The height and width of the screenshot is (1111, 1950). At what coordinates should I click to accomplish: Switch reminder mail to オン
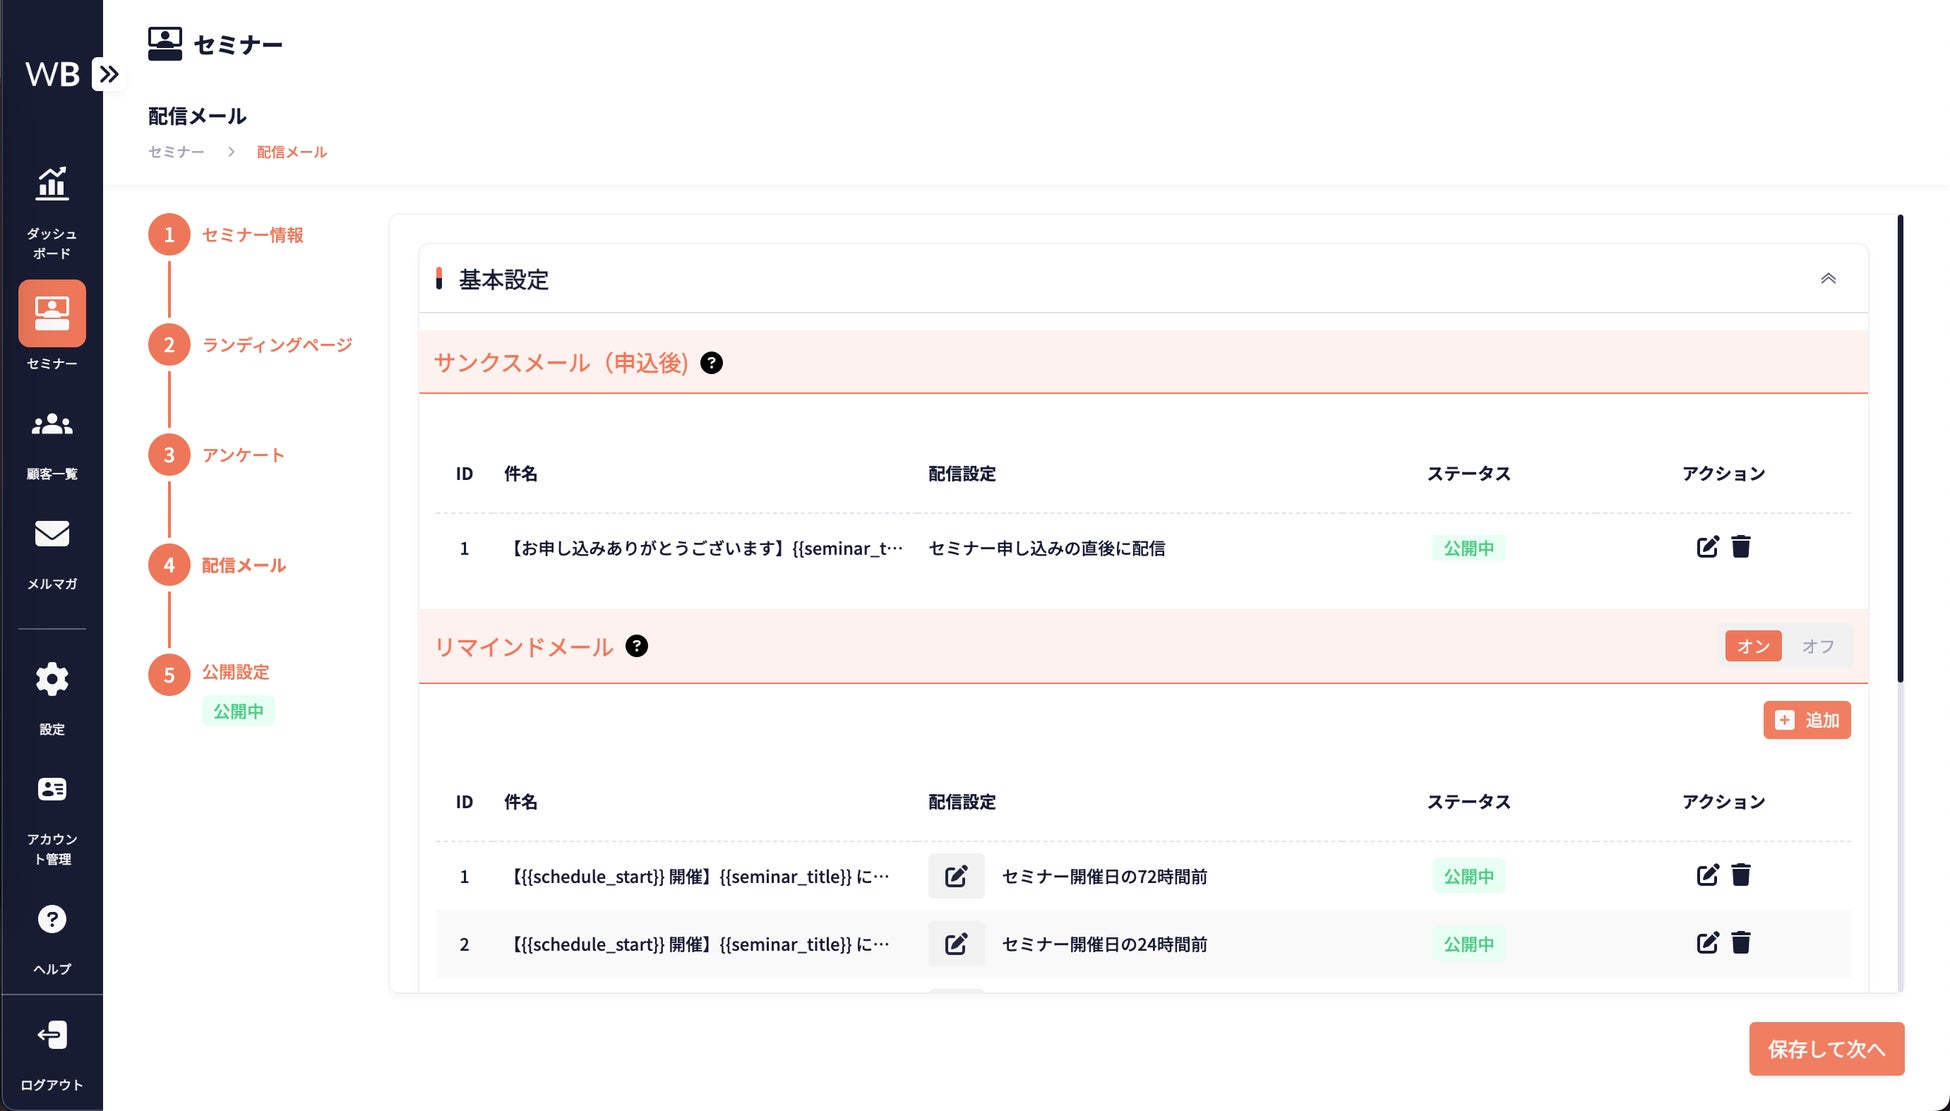1753,646
